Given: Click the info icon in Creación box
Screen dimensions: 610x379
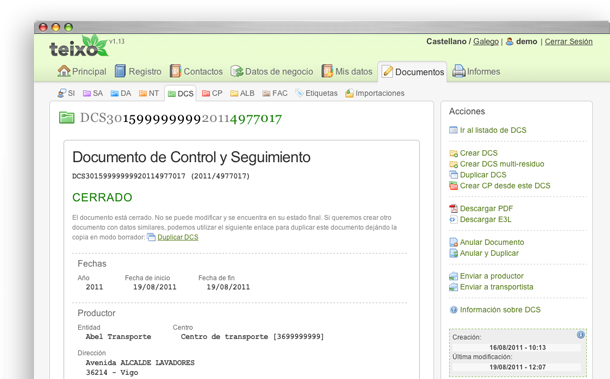Looking at the screenshot, I should click(580, 335).
